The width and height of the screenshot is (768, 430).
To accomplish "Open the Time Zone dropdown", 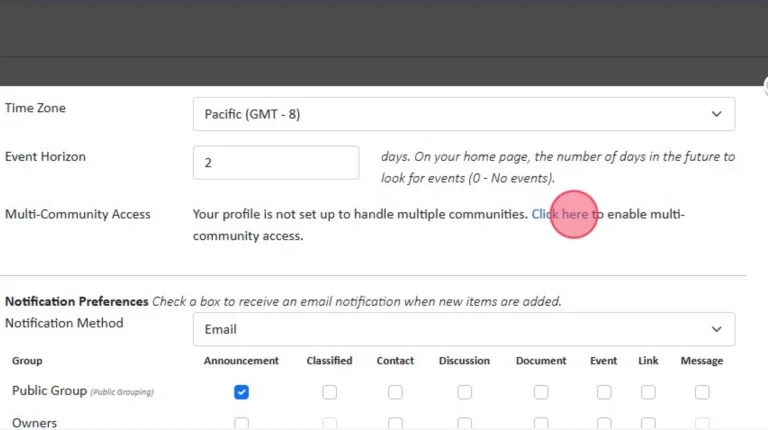I will point(463,114).
